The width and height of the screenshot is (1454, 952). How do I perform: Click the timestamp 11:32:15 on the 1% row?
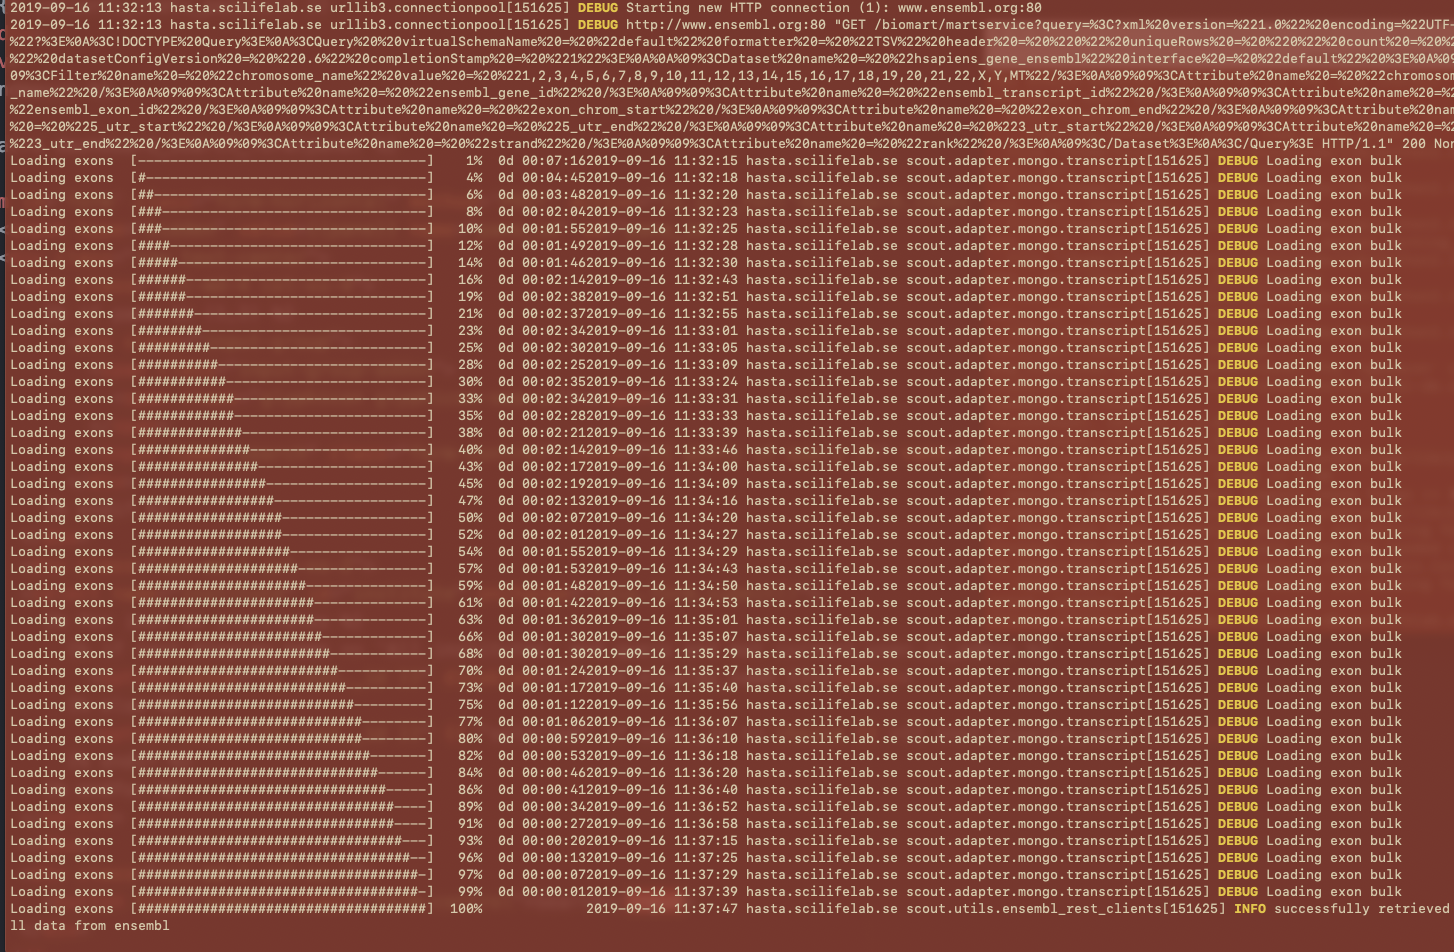[705, 161]
